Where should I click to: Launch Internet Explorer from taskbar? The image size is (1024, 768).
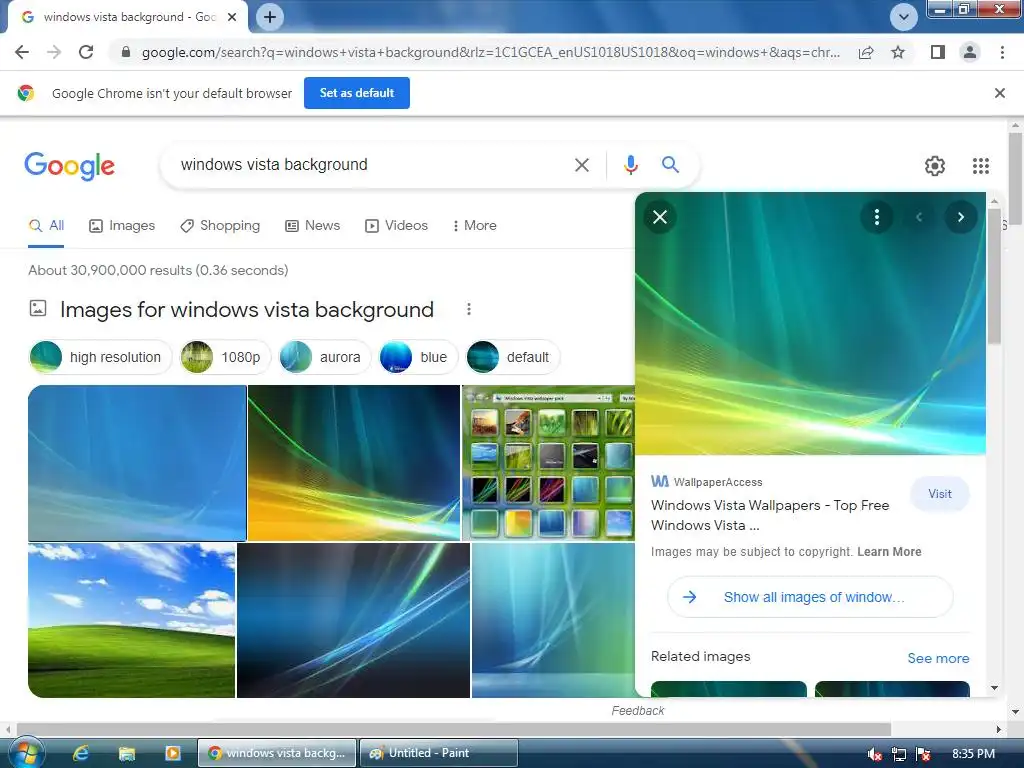tap(81, 753)
